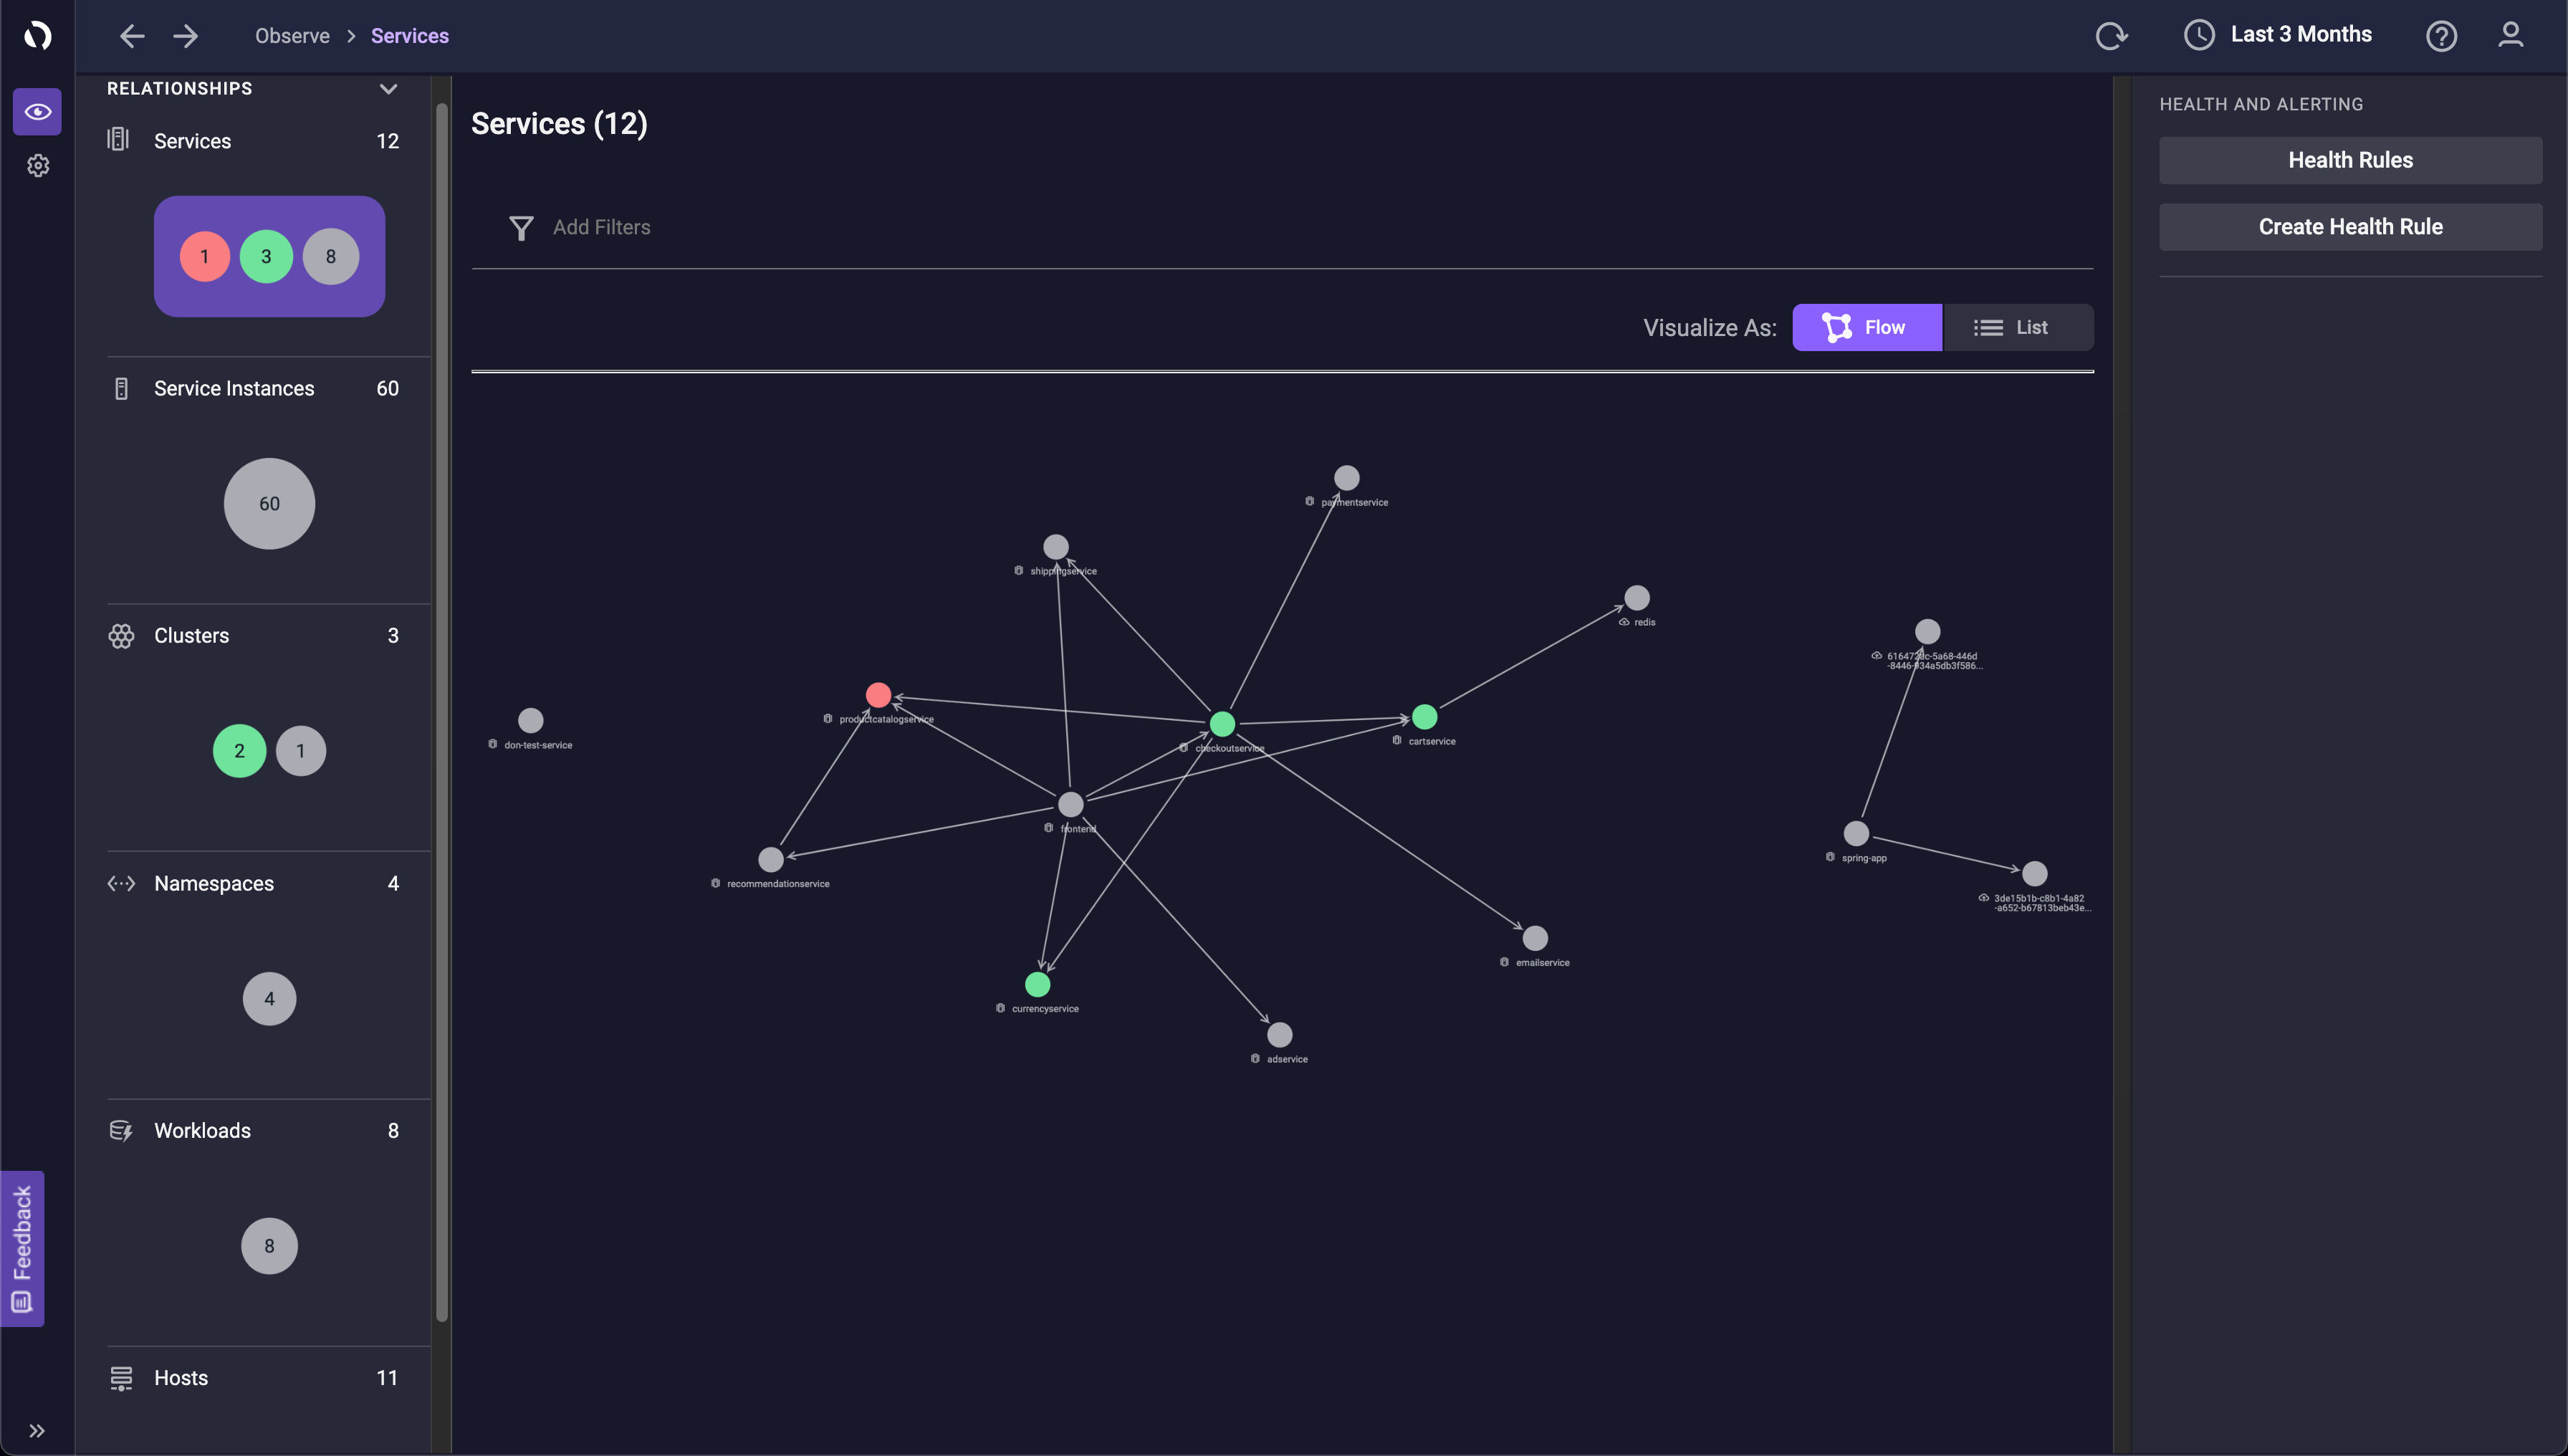This screenshot has width=2568, height=1456.
Task: Click the back navigation arrow
Action: click(131, 36)
